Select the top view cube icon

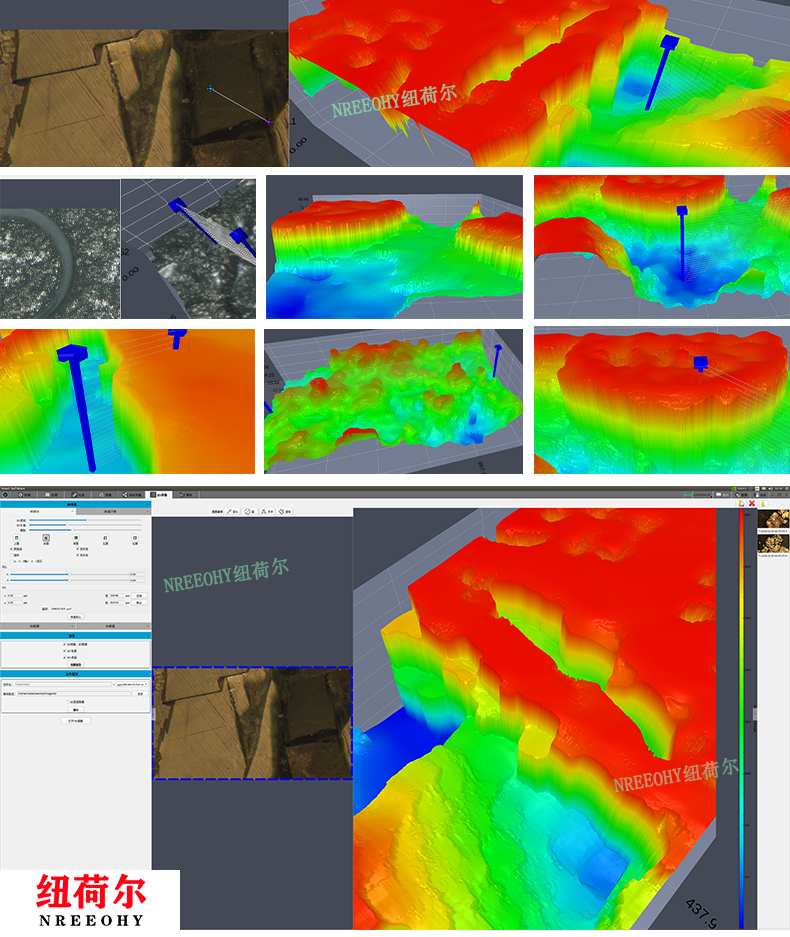17,538
